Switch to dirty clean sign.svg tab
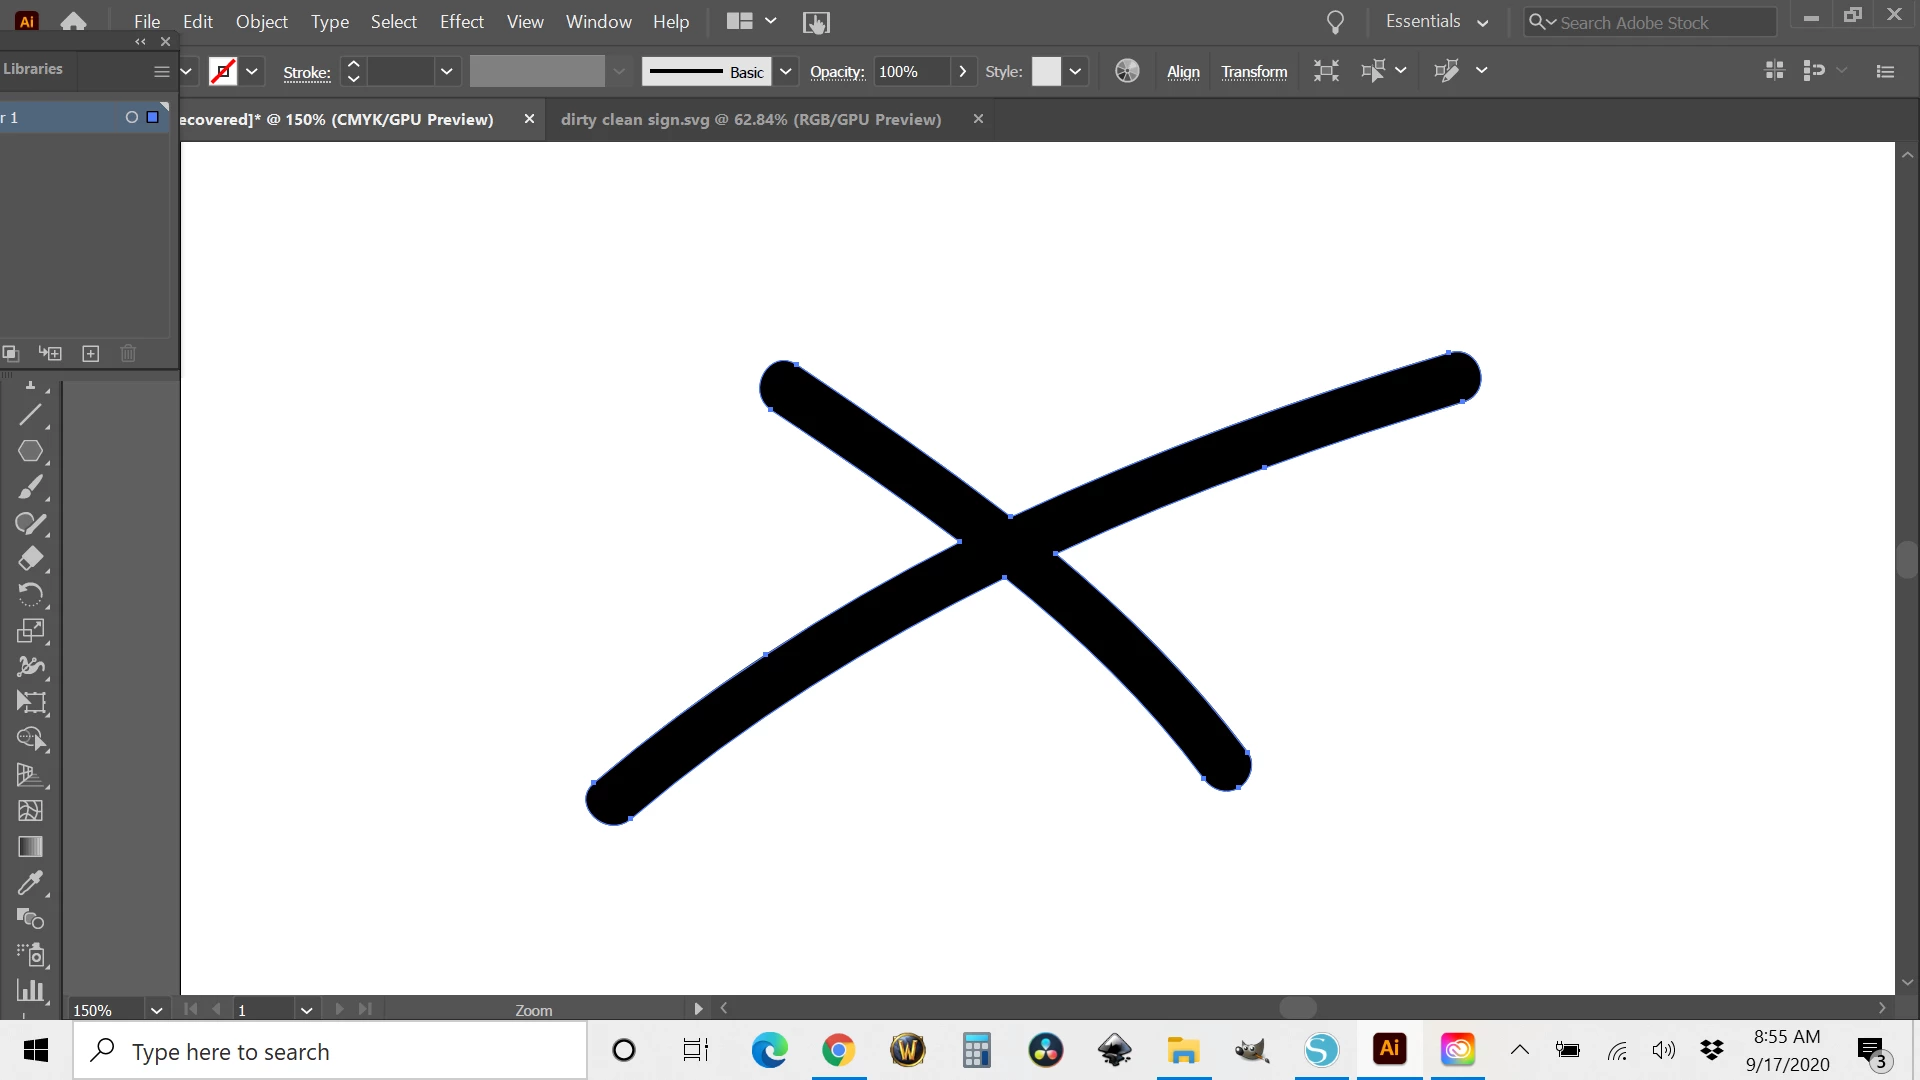Image resolution: width=1920 pixels, height=1080 pixels. coord(750,120)
